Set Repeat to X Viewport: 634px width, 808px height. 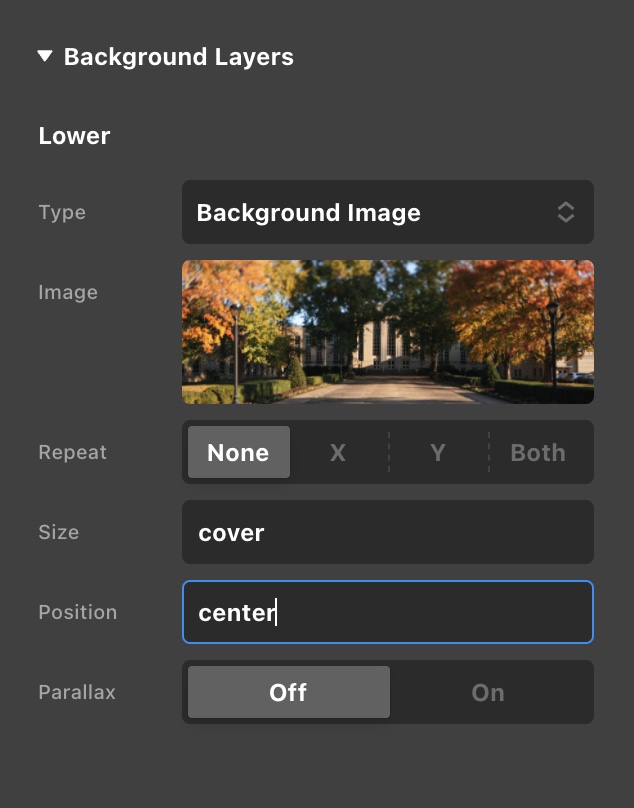point(338,452)
